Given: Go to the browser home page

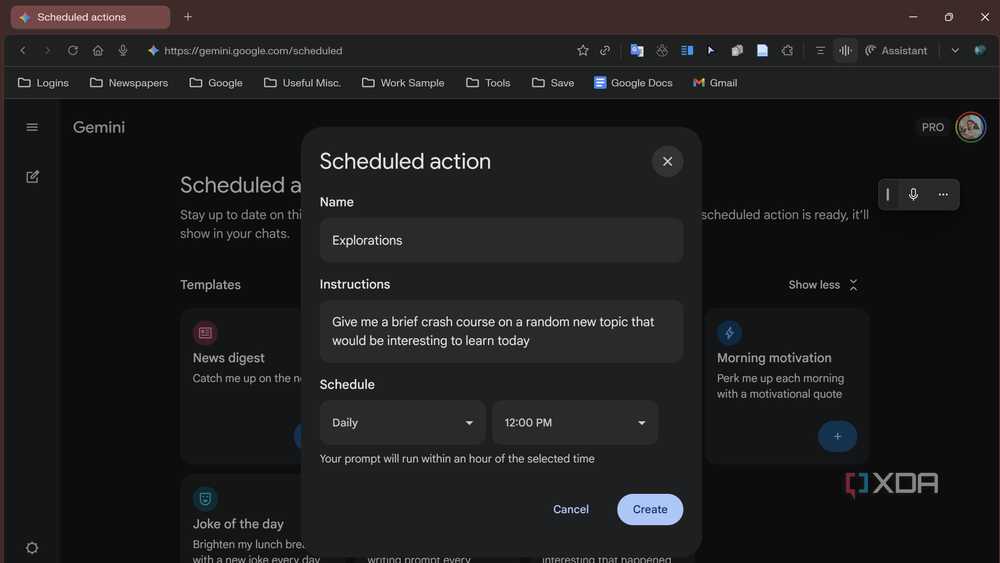Looking at the screenshot, I should [x=98, y=50].
